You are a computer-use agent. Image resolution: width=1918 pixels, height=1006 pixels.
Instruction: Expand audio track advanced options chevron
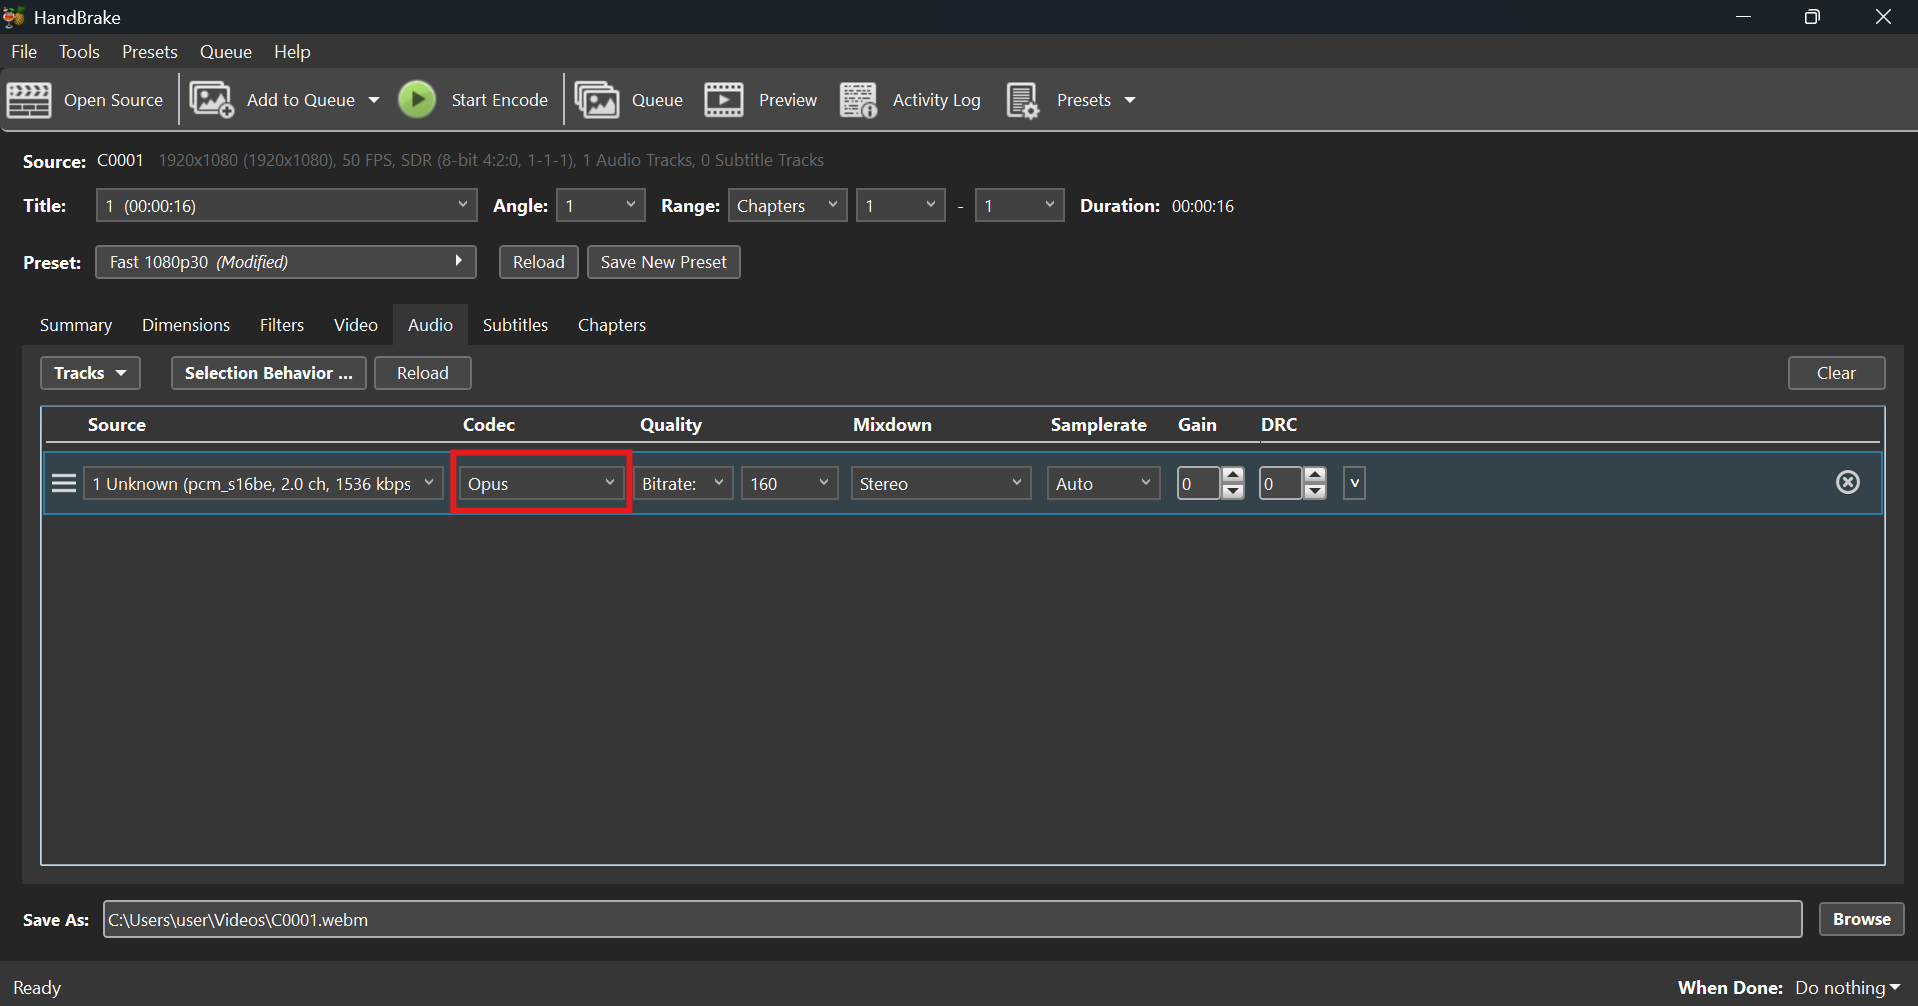point(1354,484)
